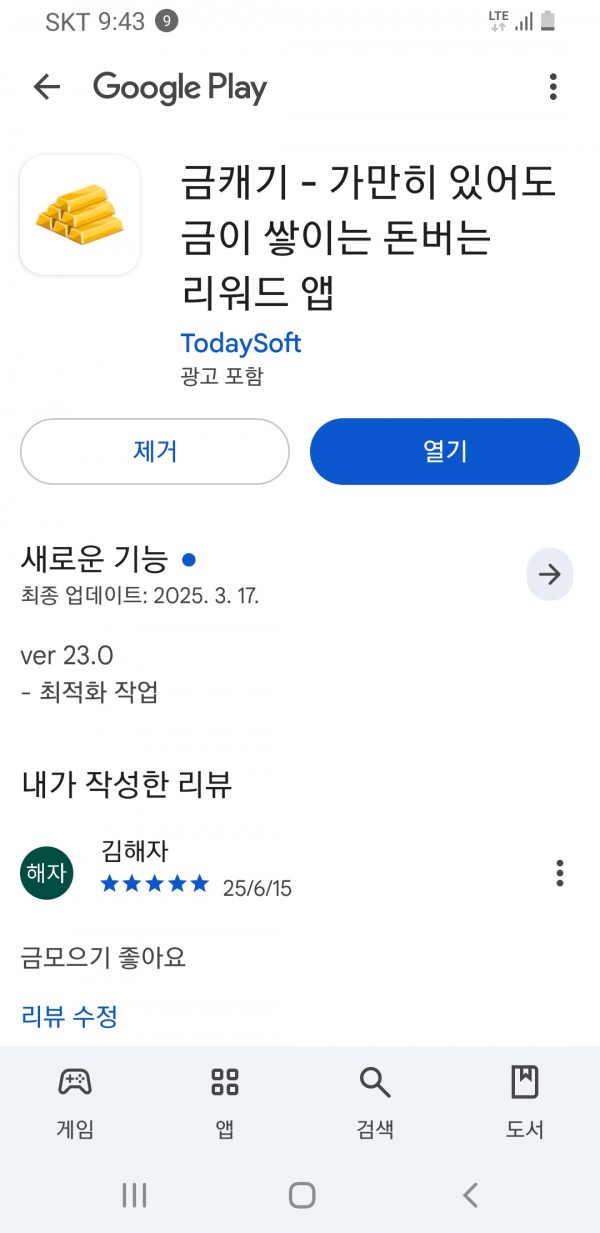600x1233 pixels.
Task: Tap the Android home button
Action: [x=302, y=1194]
